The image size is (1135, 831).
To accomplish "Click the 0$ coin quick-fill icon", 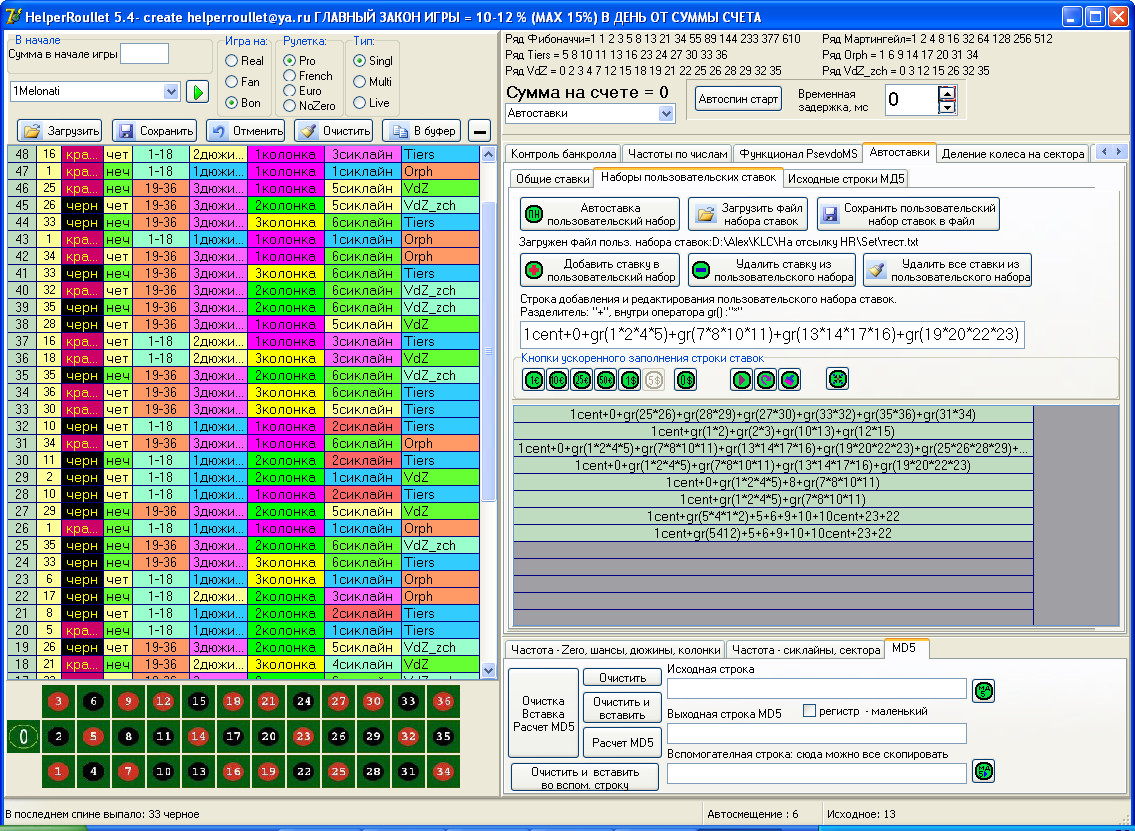I will (685, 380).
